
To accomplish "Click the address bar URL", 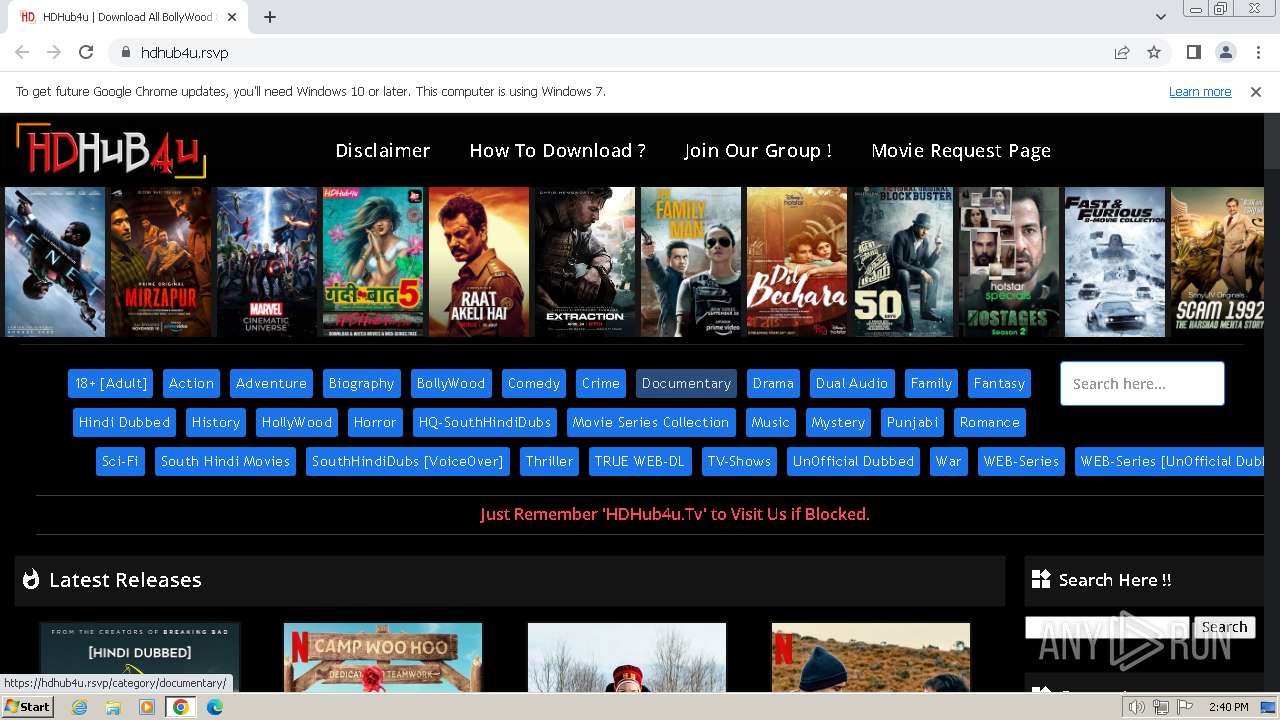I will (184, 53).
